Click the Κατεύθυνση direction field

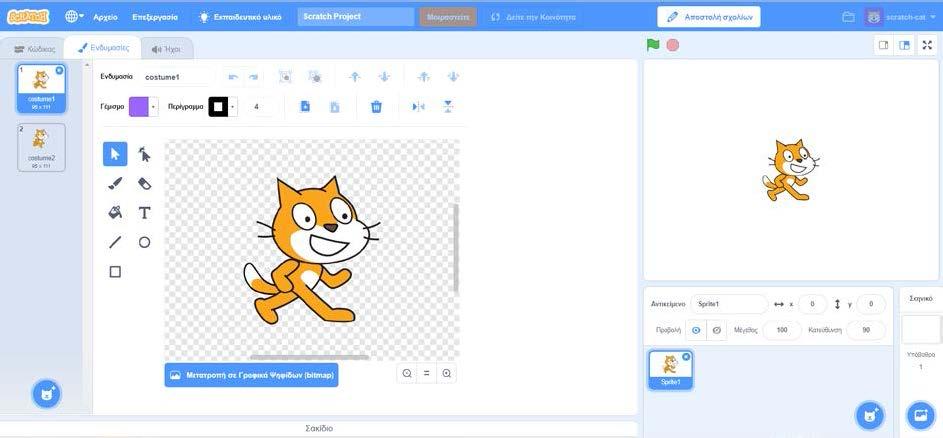pos(865,330)
